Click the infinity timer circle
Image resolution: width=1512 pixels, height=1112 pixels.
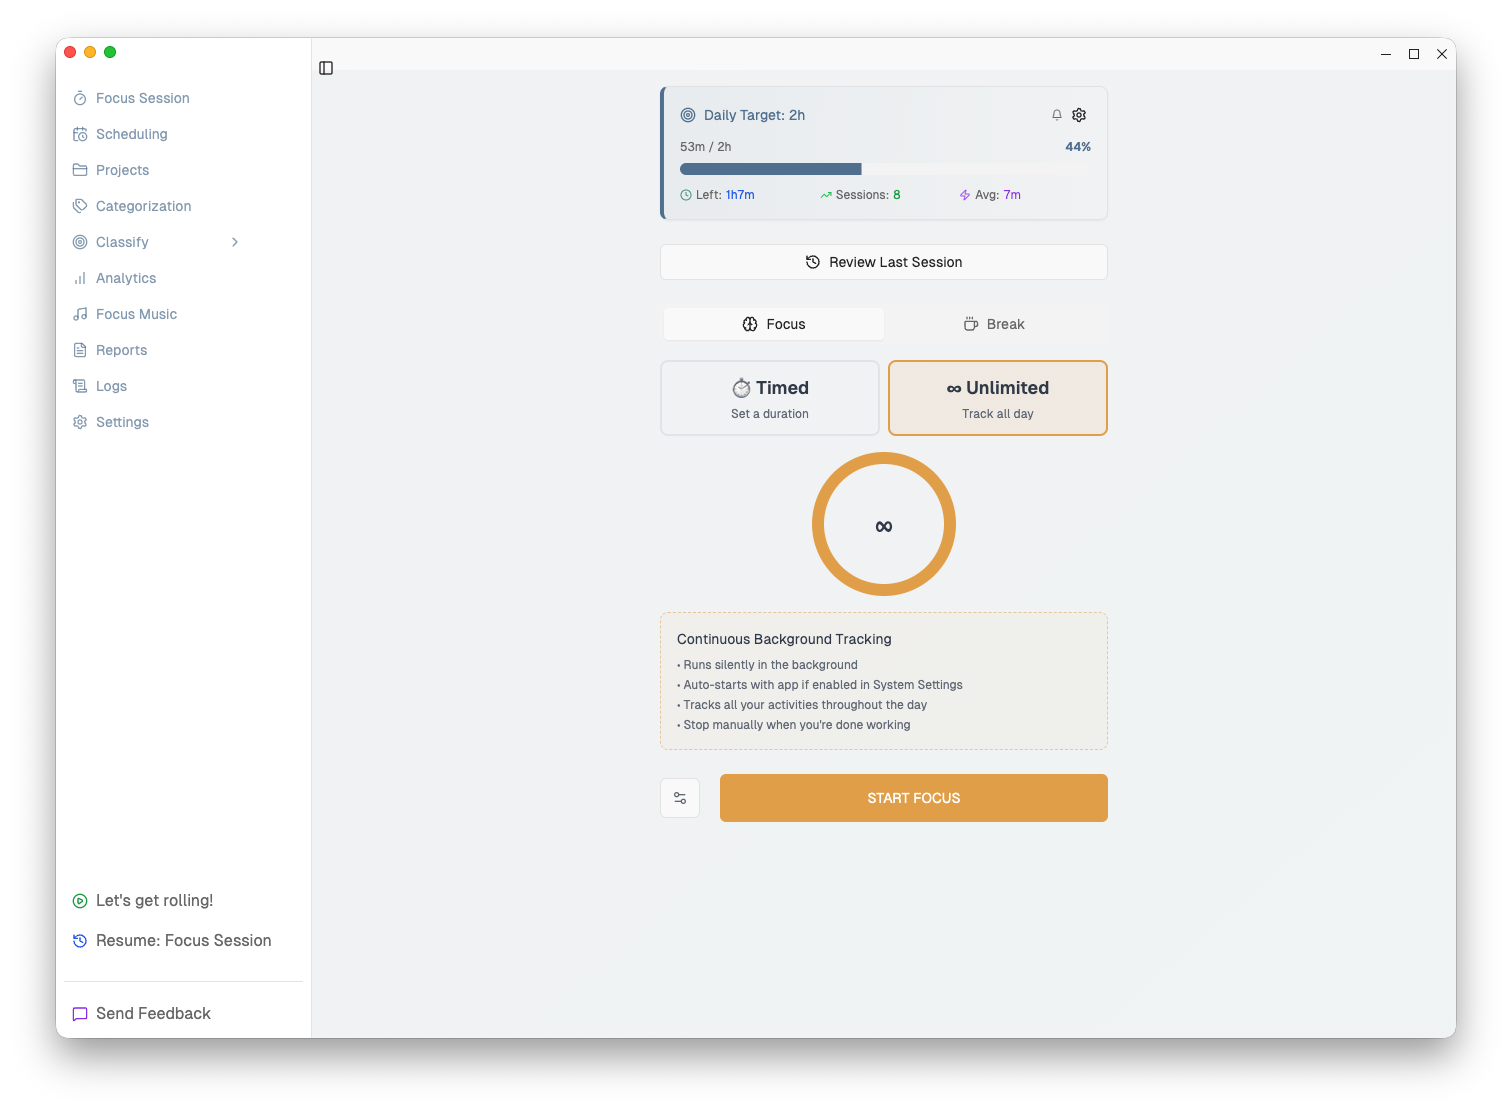[x=884, y=524]
